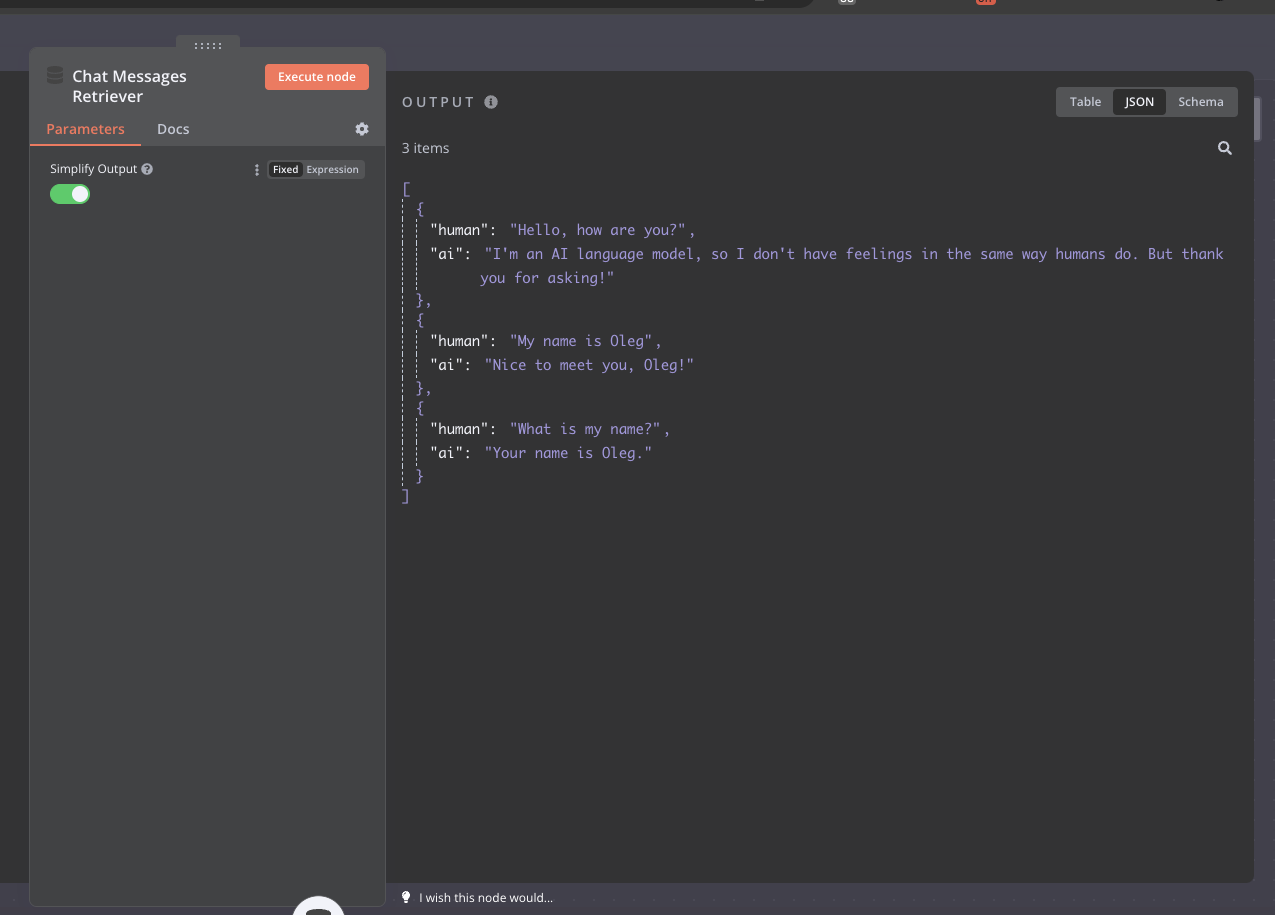Viewport: 1275px width, 915px height.
Task: Click the "My name is Oleg" value
Action: [581, 341]
